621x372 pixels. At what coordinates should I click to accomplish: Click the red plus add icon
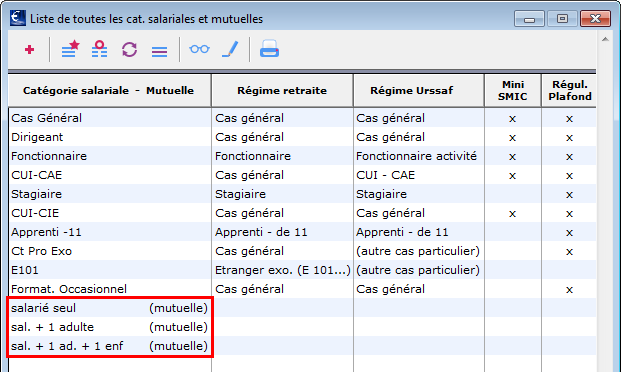(x=29, y=50)
